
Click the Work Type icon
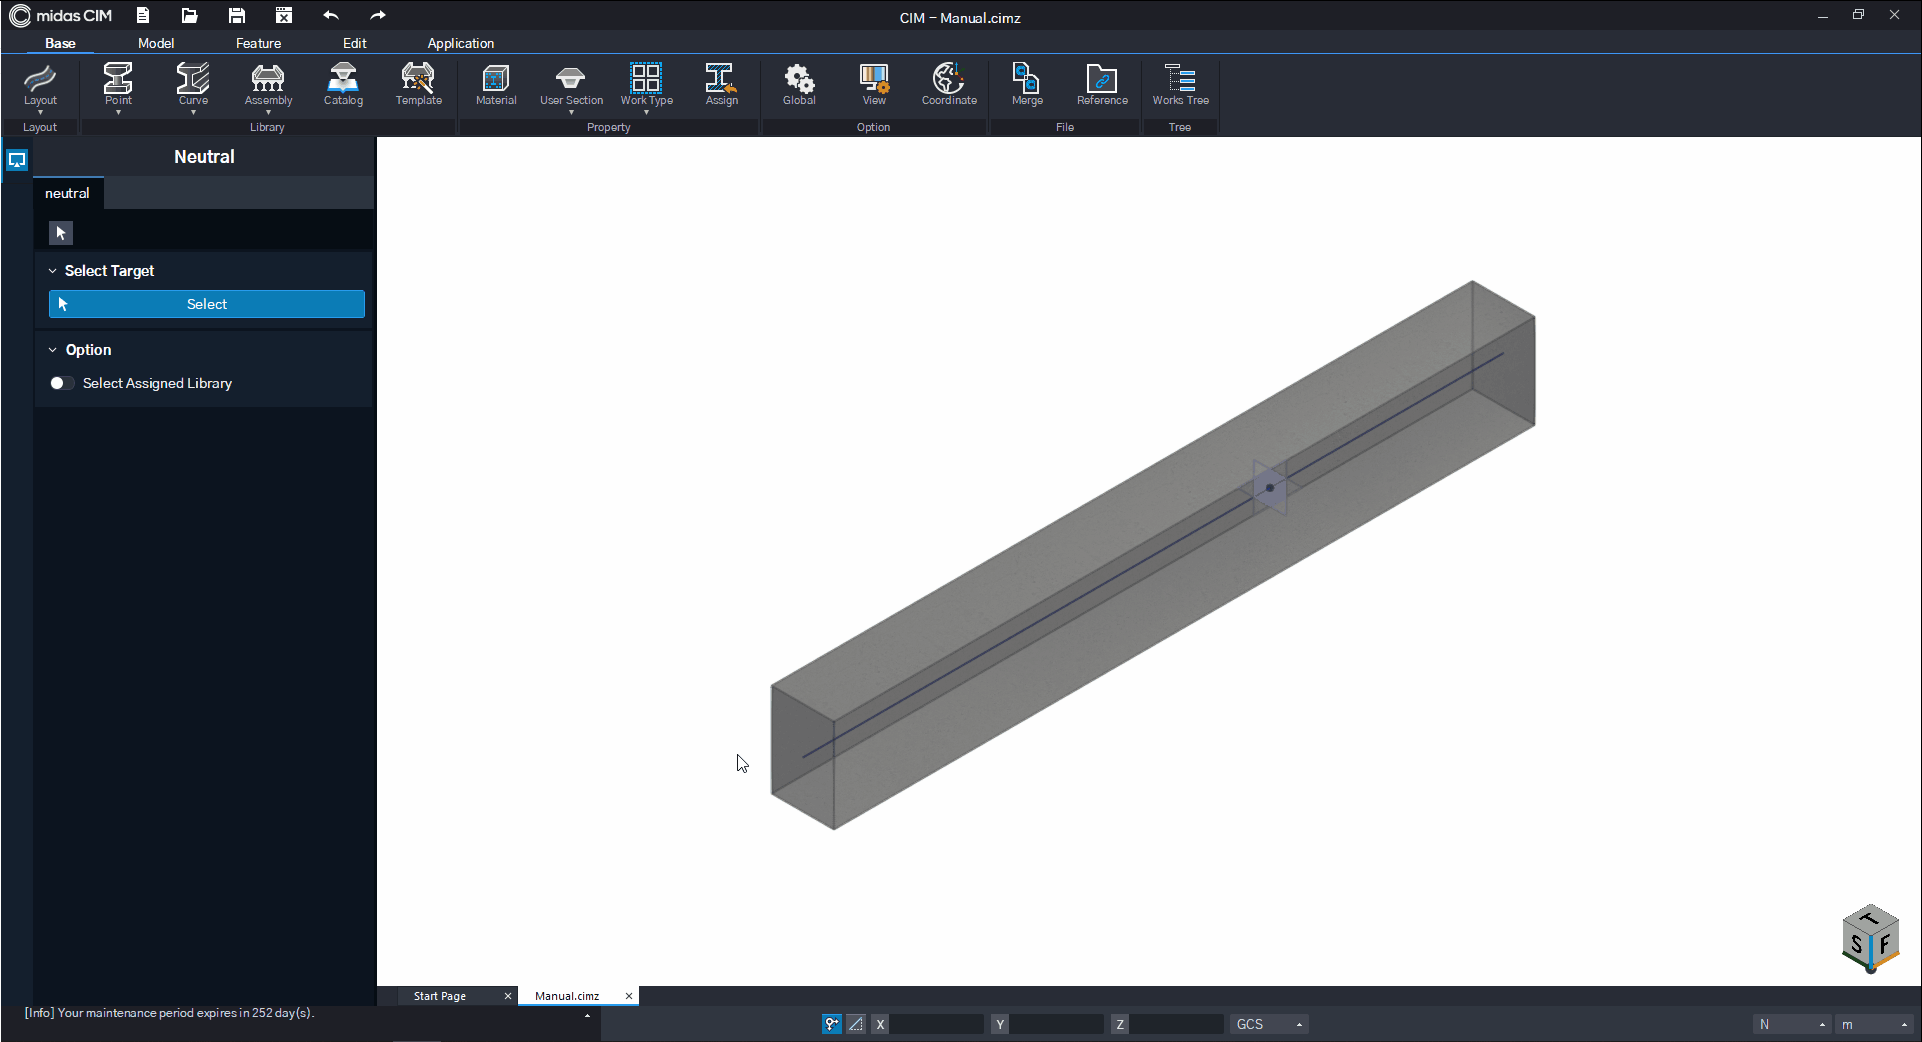(646, 84)
